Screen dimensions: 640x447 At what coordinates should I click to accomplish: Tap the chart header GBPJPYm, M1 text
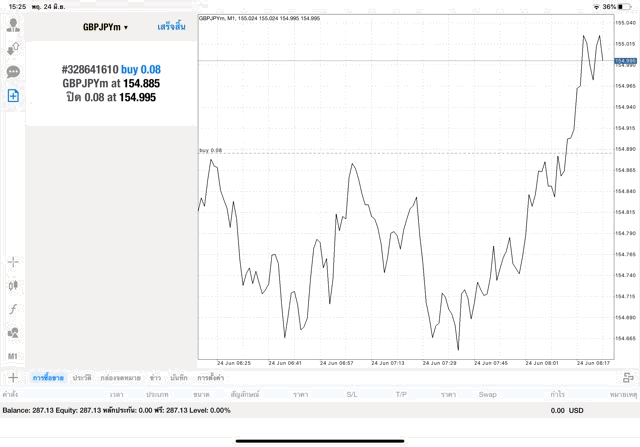259,18
